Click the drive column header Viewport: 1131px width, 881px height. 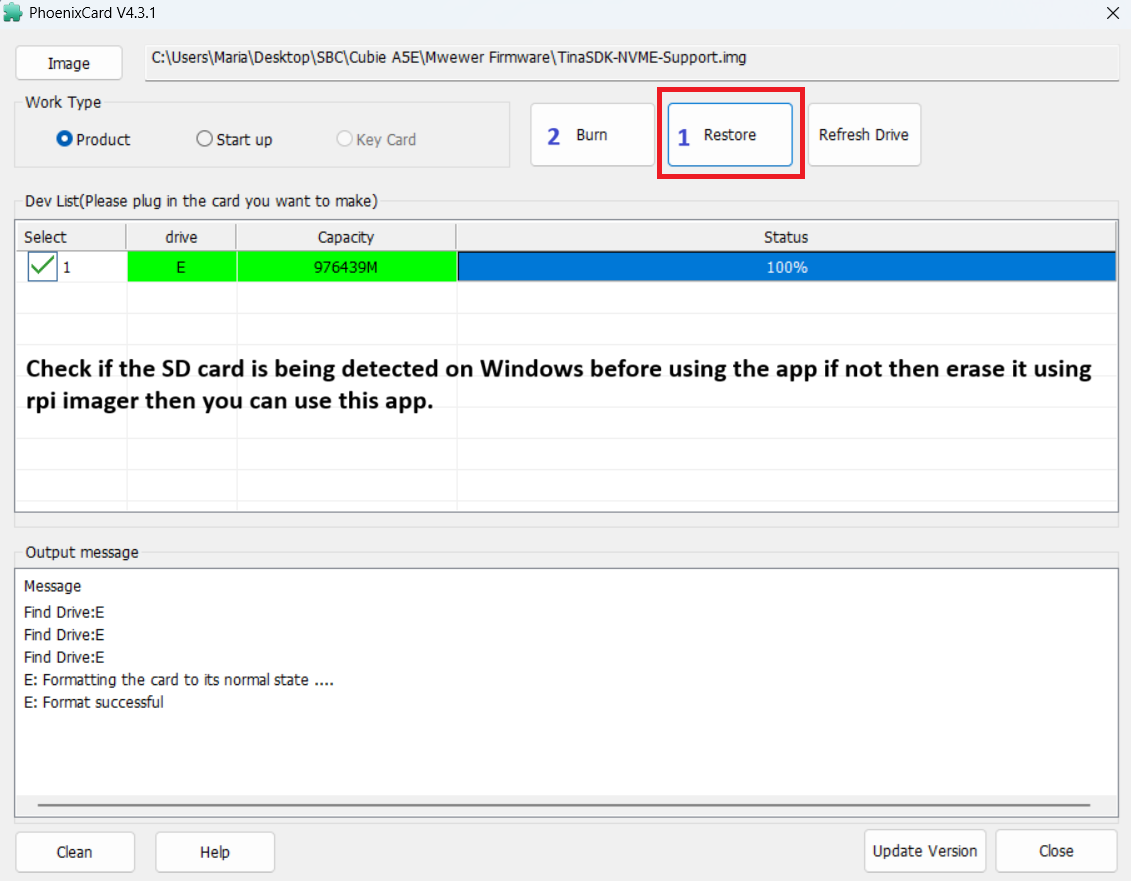181,237
